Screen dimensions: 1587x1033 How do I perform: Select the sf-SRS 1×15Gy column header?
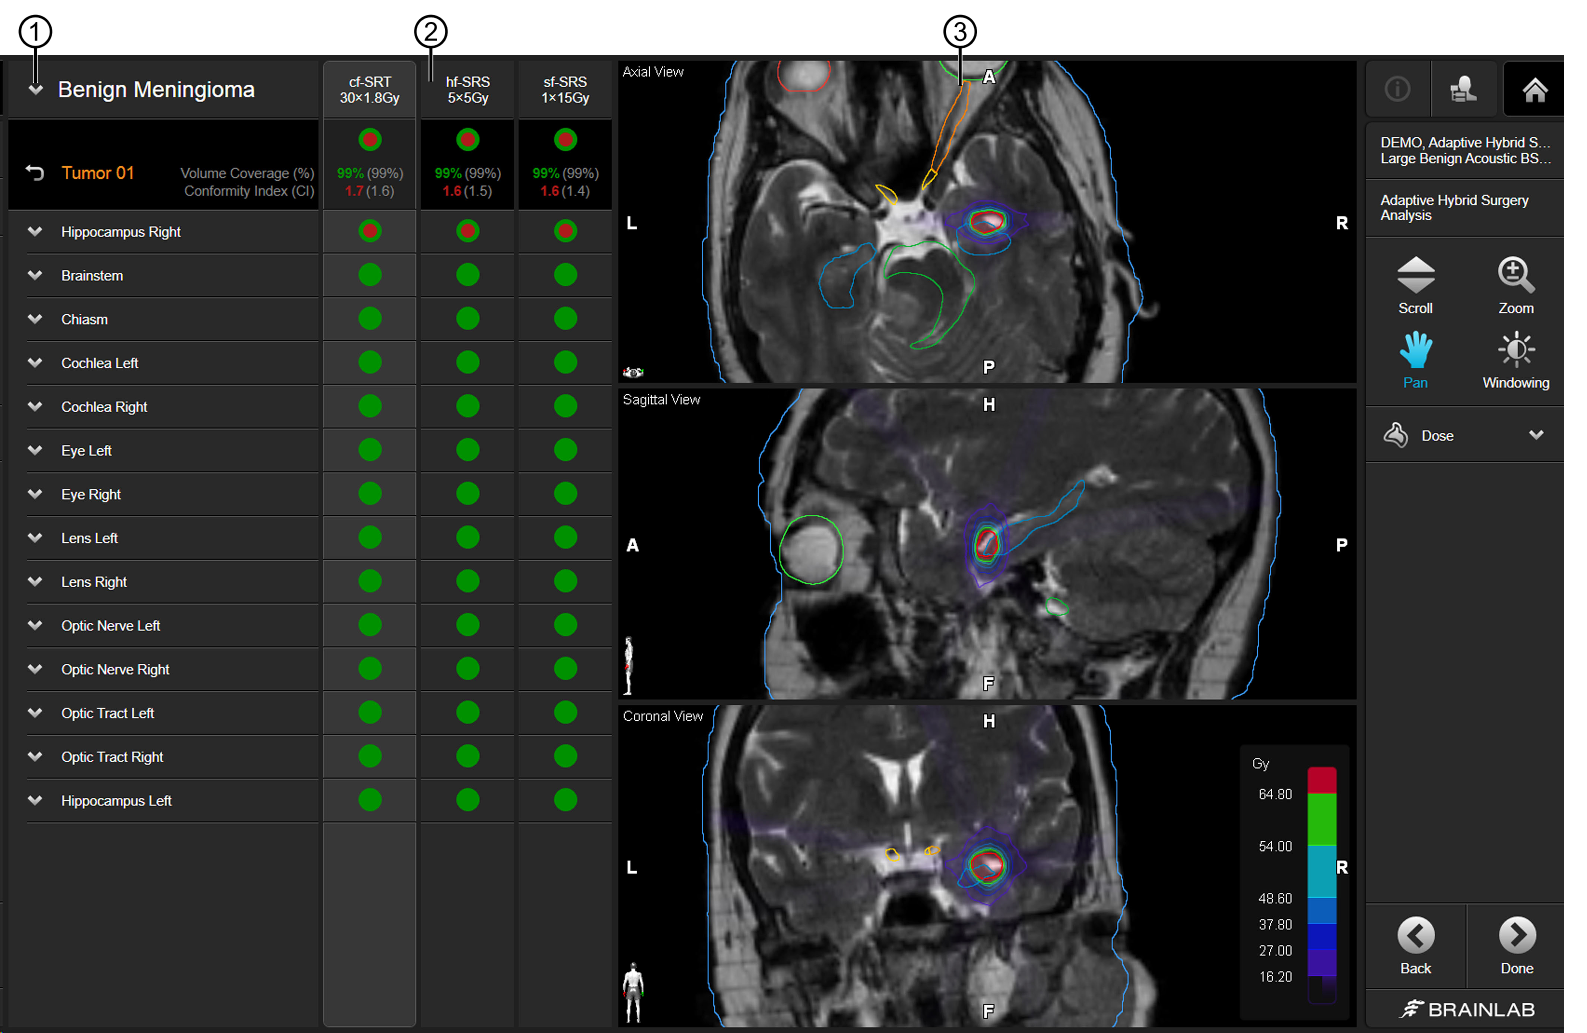(565, 90)
